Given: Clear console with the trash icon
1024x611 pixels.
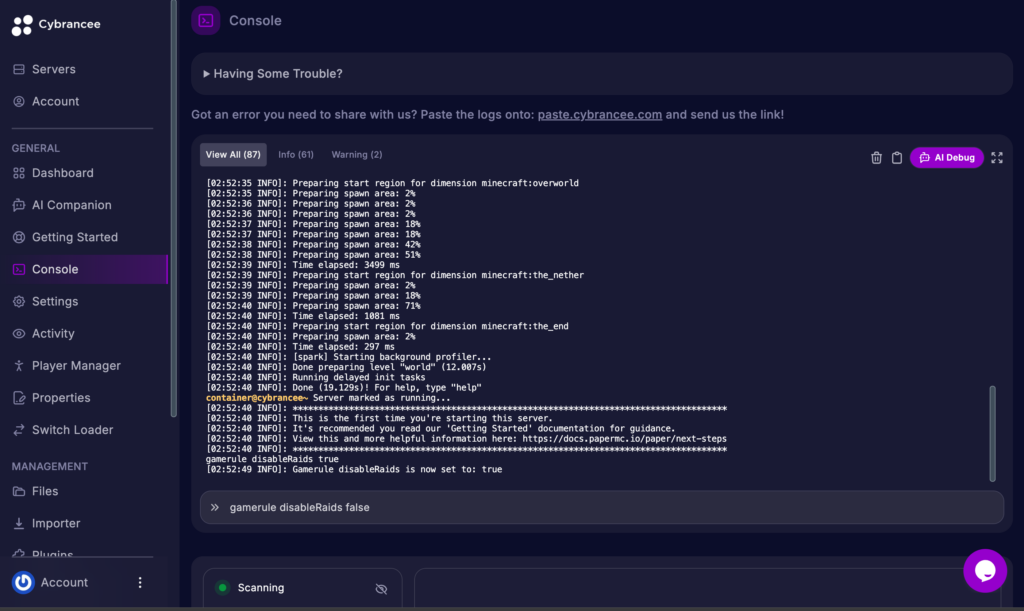Looking at the screenshot, I should pyautogui.click(x=876, y=157).
